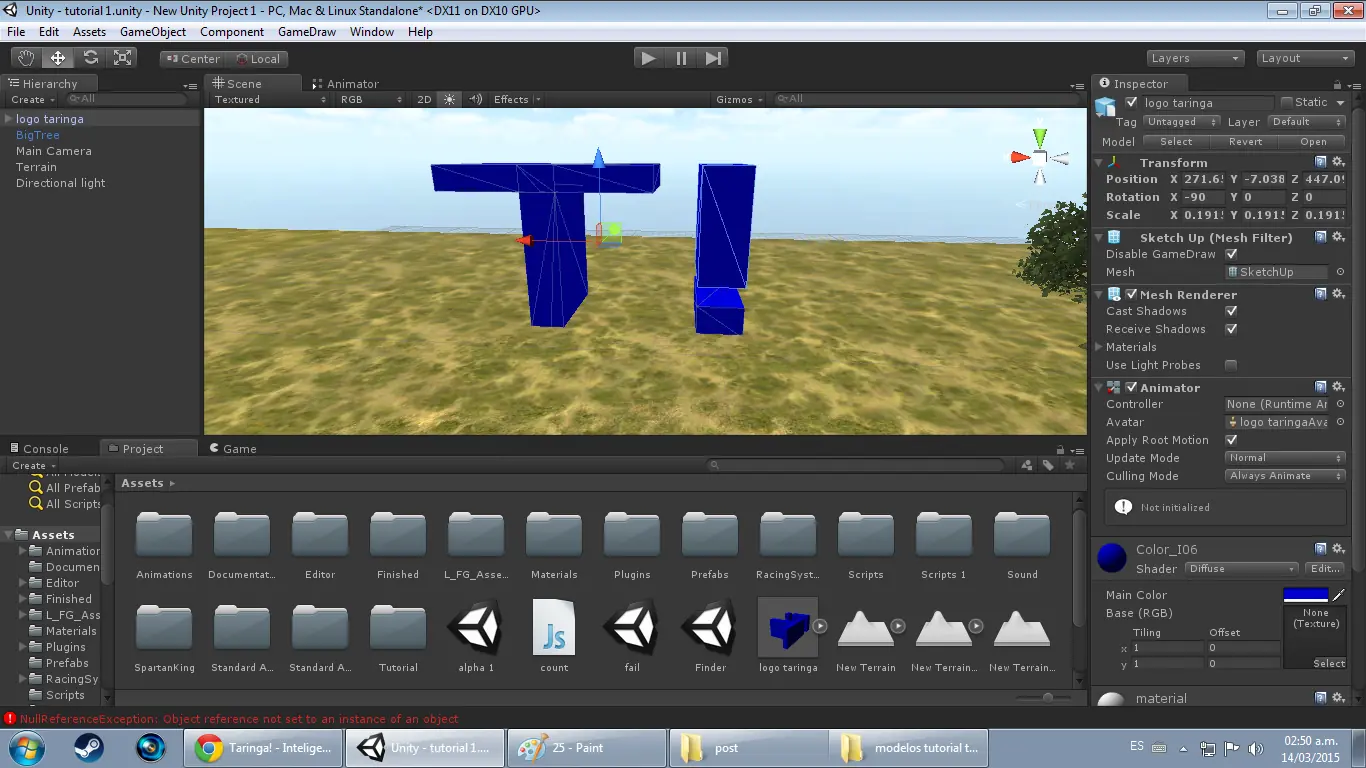Click the green Y axis cone of the scene orientation gizmo
1366x768 pixels.
click(1040, 137)
